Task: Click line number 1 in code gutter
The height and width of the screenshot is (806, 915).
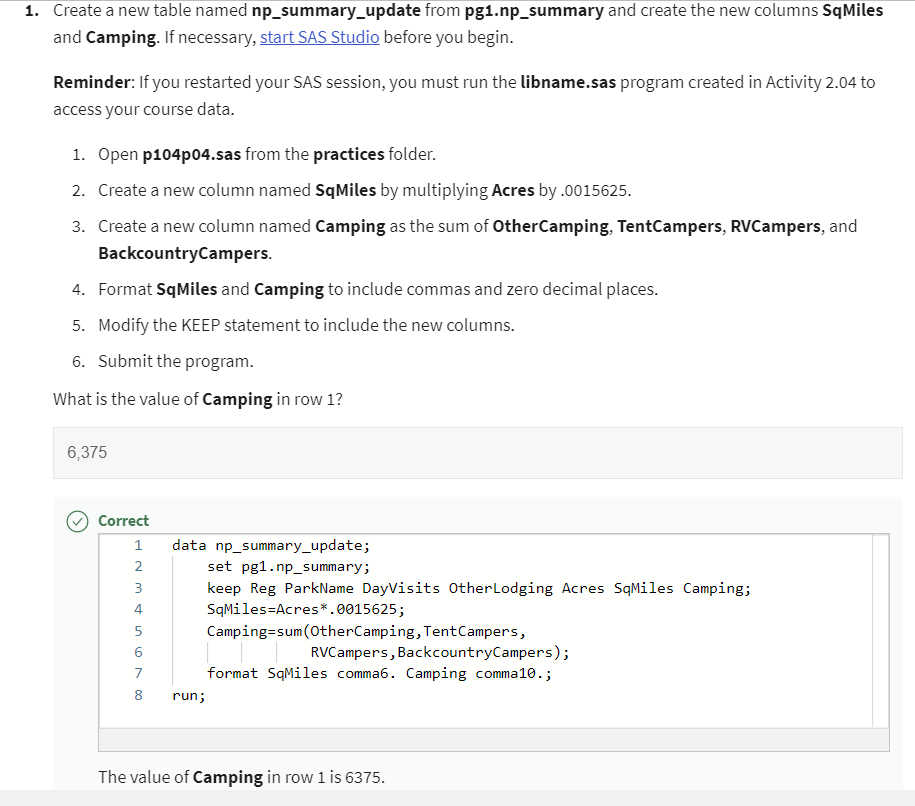Action: tap(138, 546)
